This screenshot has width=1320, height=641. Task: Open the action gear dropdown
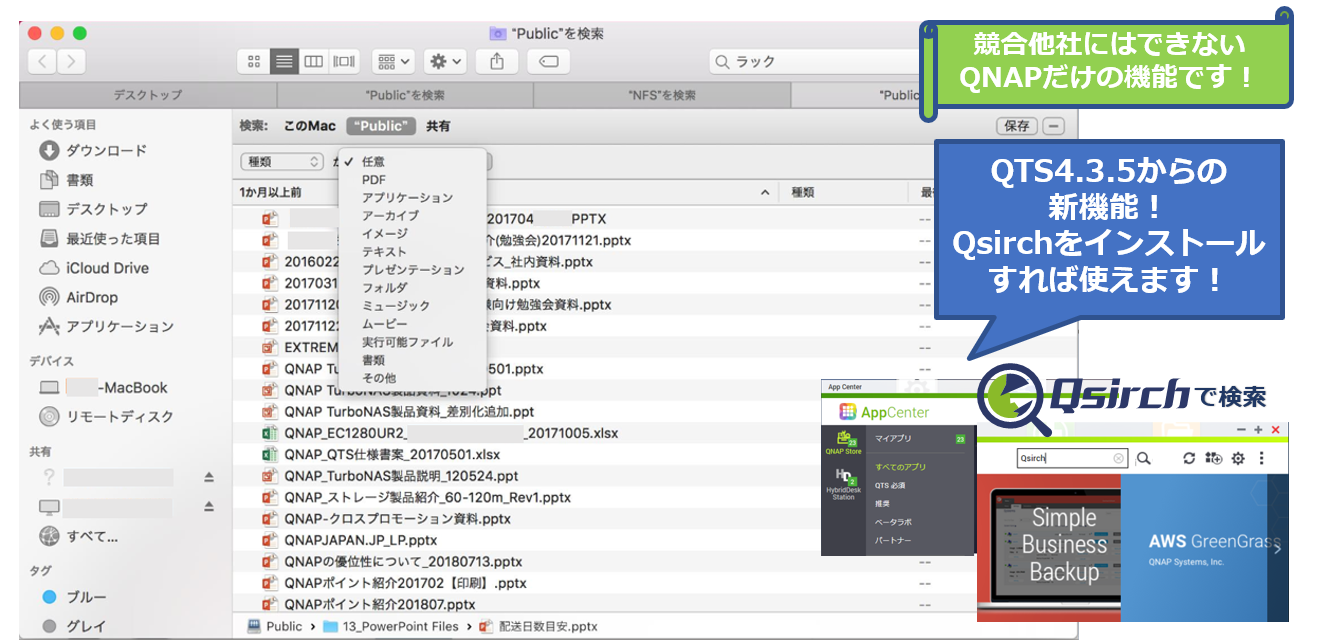coord(445,62)
